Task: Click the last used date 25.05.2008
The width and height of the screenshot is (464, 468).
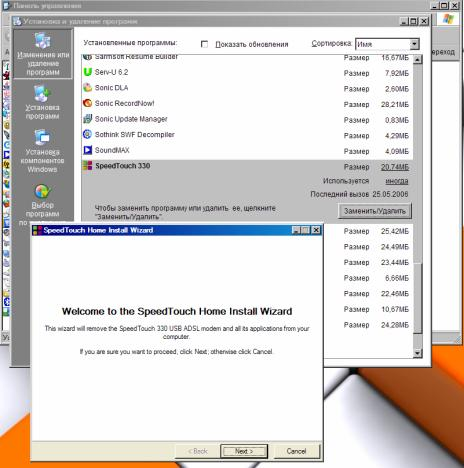Action: tap(390, 194)
